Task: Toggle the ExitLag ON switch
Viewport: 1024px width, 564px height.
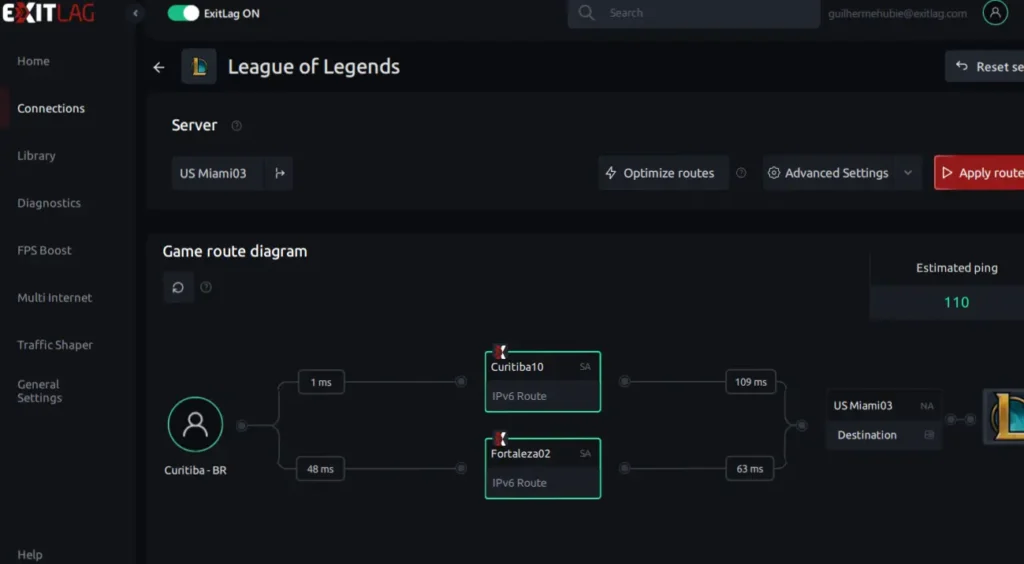Action: (183, 14)
